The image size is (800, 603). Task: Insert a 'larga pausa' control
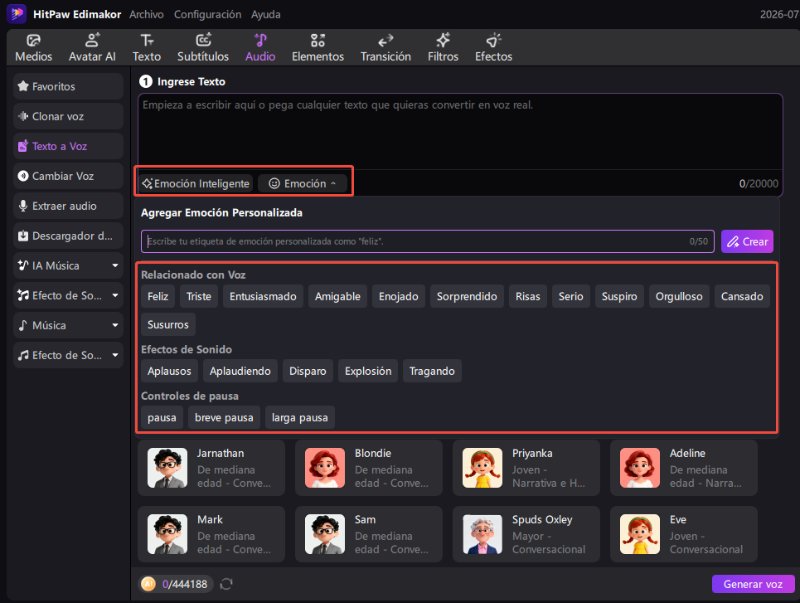click(x=300, y=417)
